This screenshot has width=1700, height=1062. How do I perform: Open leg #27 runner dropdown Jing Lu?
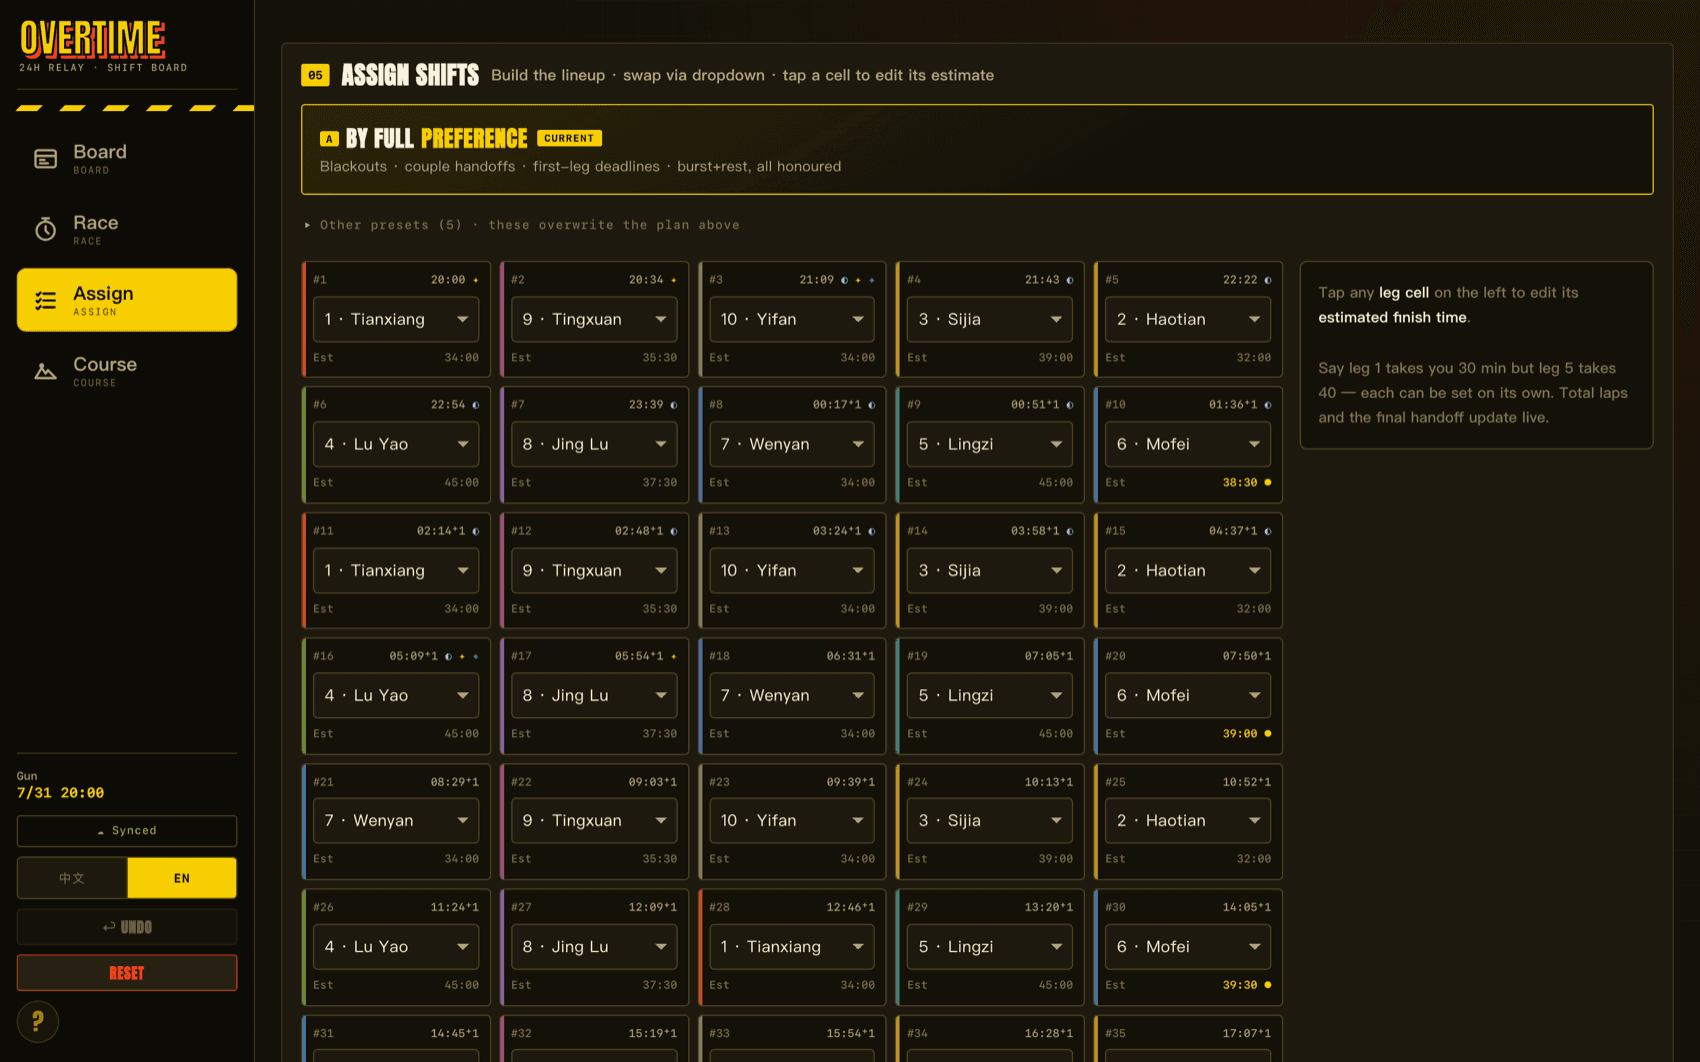pyautogui.click(x=594, y=946)
